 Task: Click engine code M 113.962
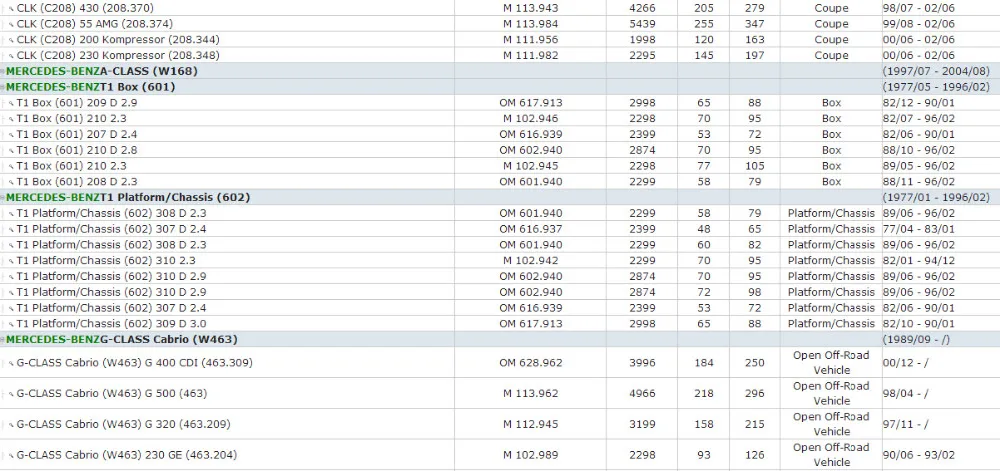click(x=531, y=394)
